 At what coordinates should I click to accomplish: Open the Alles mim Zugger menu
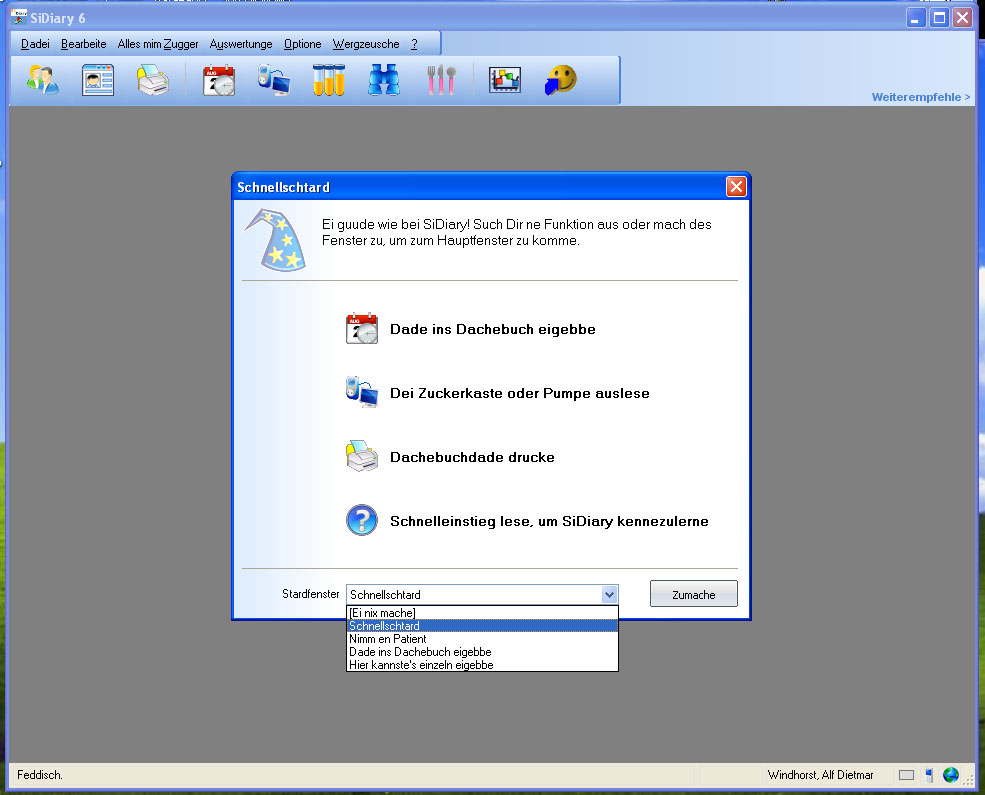pyautogui.click(x=158, y=44)
